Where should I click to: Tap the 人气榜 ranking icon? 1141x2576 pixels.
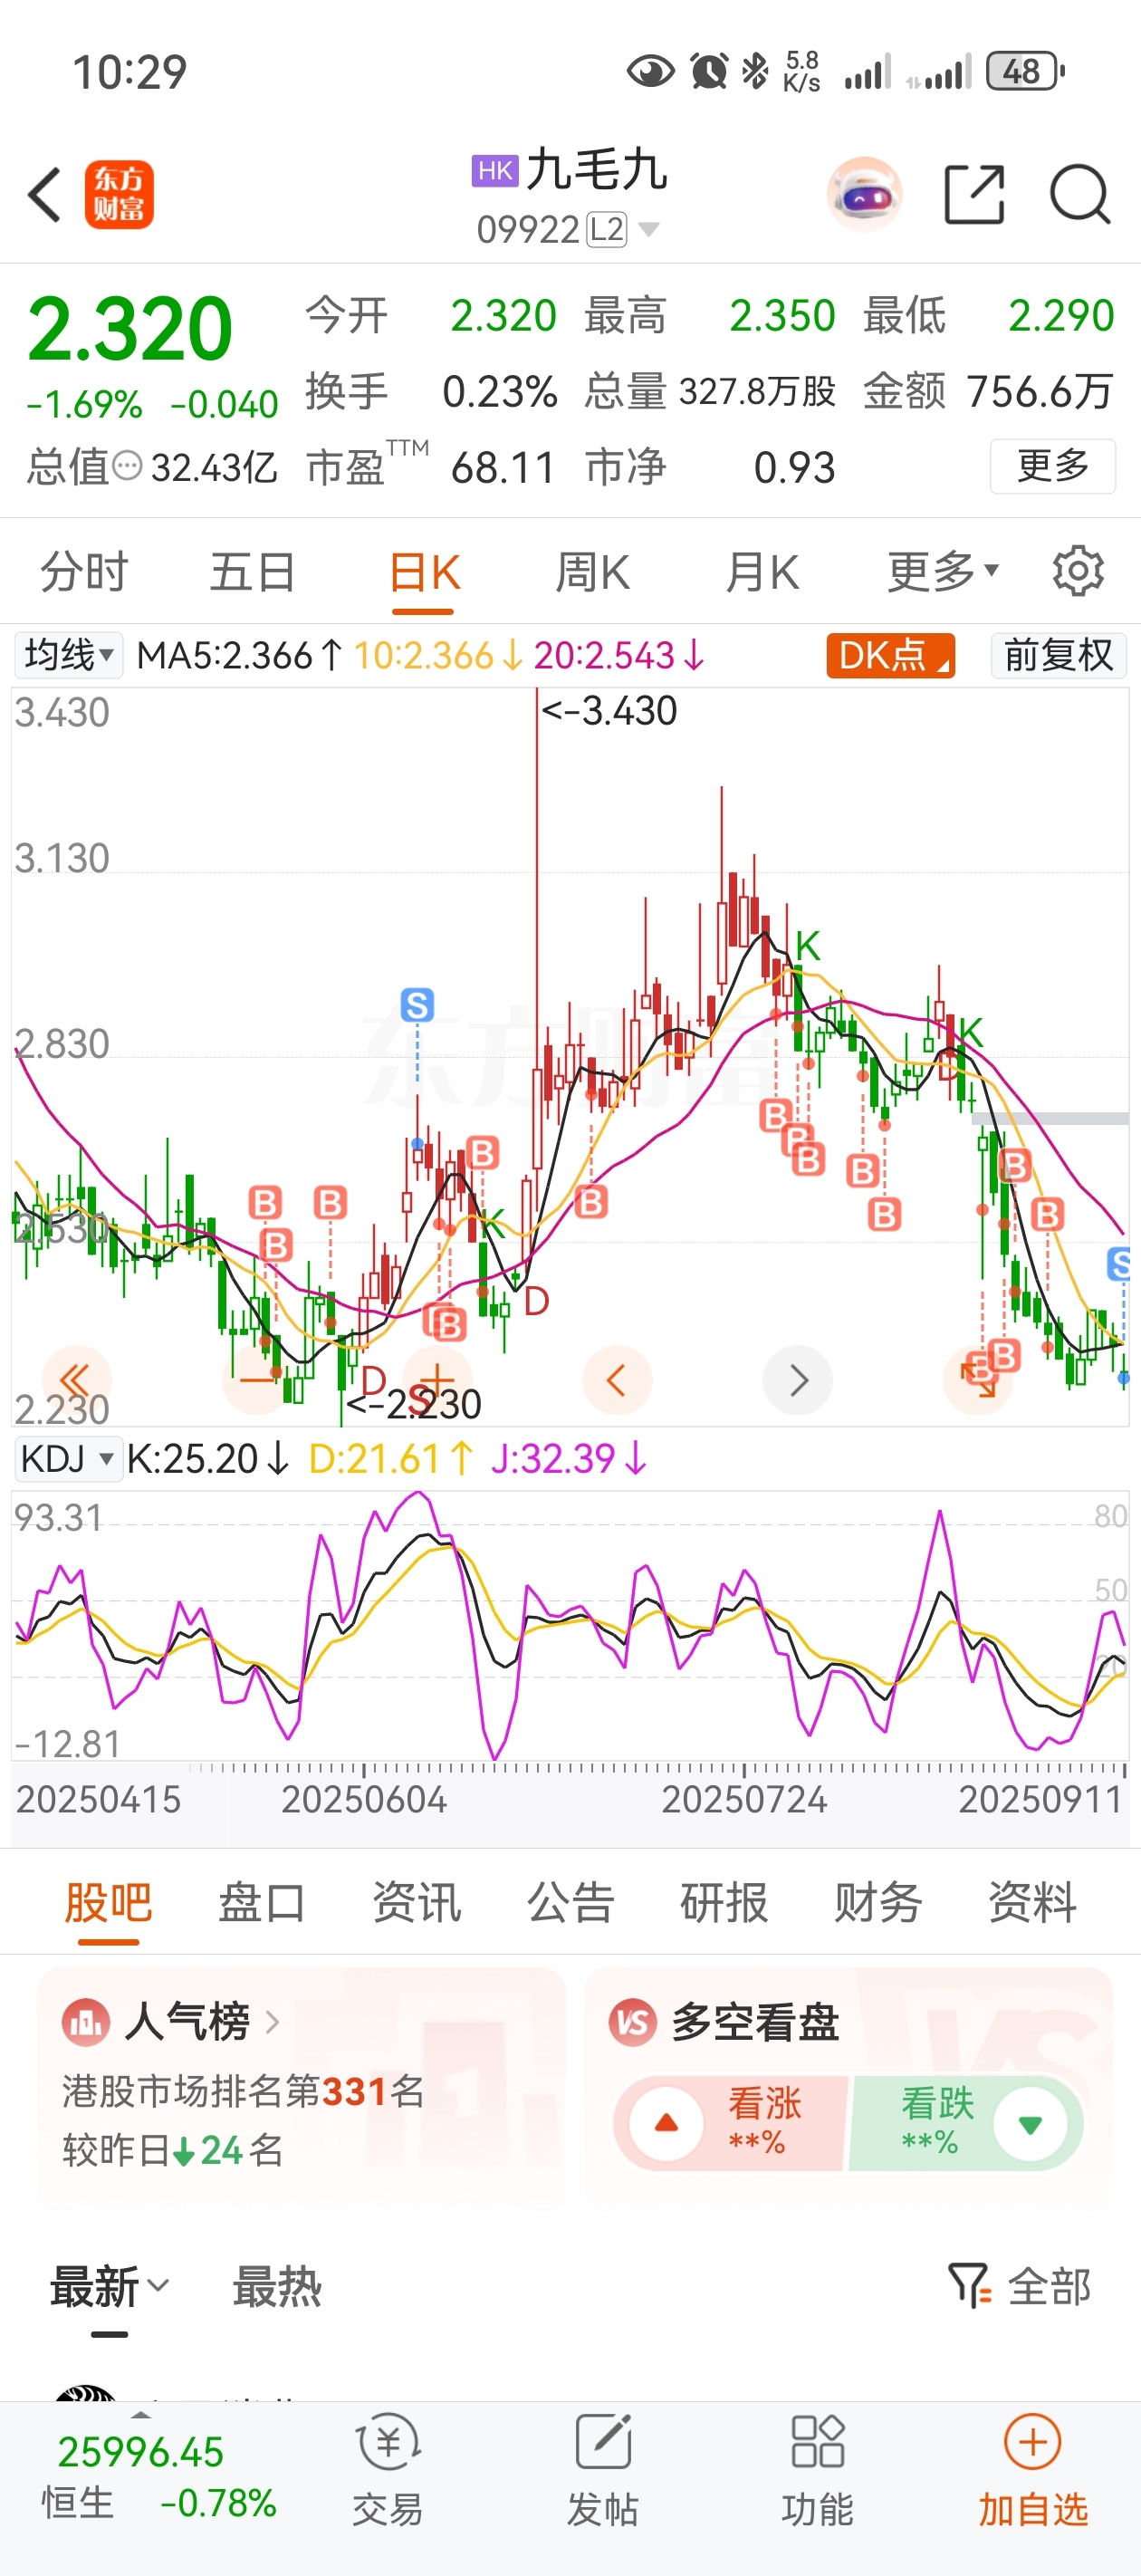tap(86, 2022)
